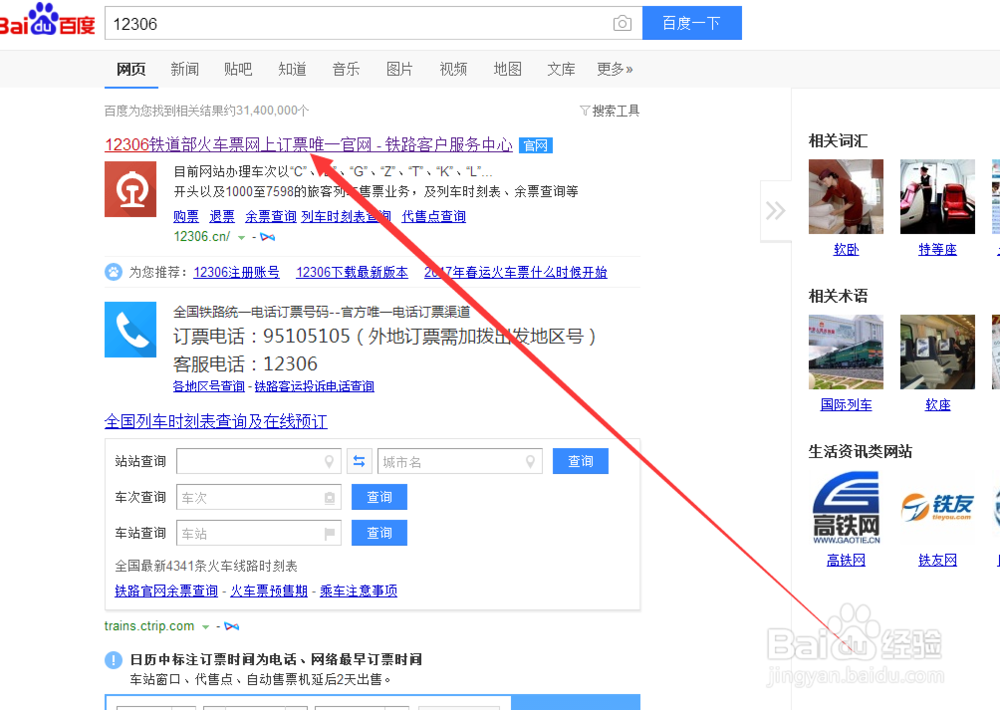Screen dimensions: 1000x710
Task: Open camera image search icon
Action: click(622, 24)
